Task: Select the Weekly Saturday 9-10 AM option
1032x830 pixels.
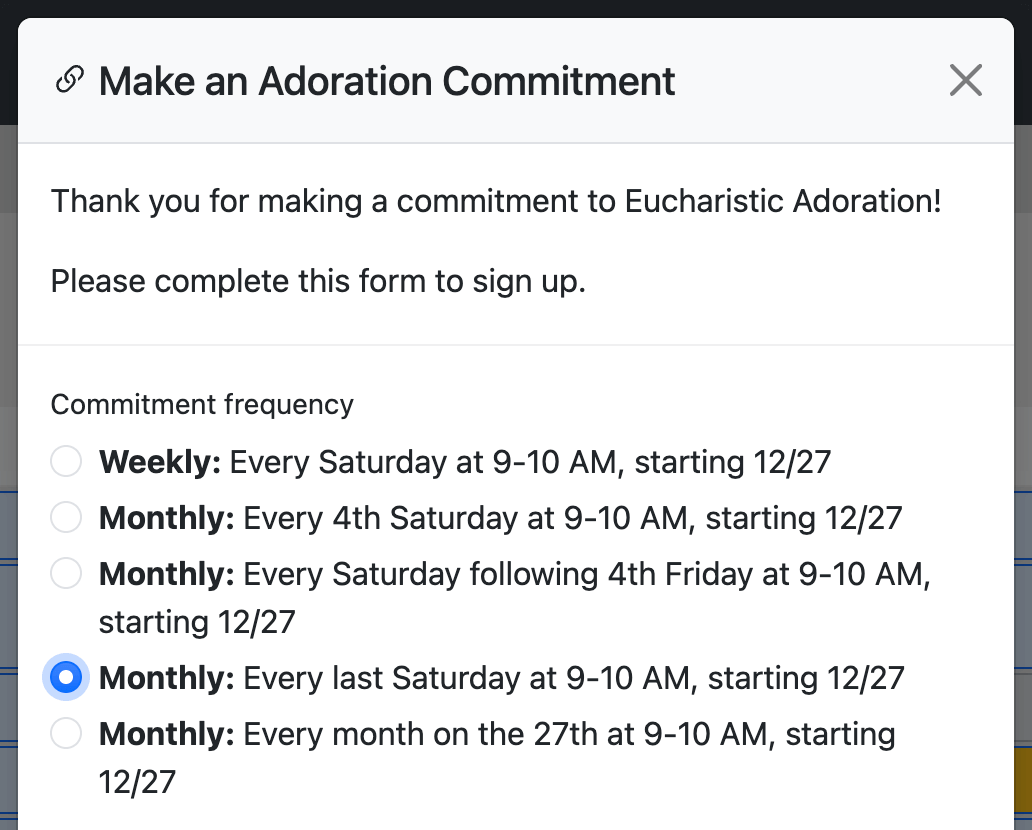Action: click(65, 462)
